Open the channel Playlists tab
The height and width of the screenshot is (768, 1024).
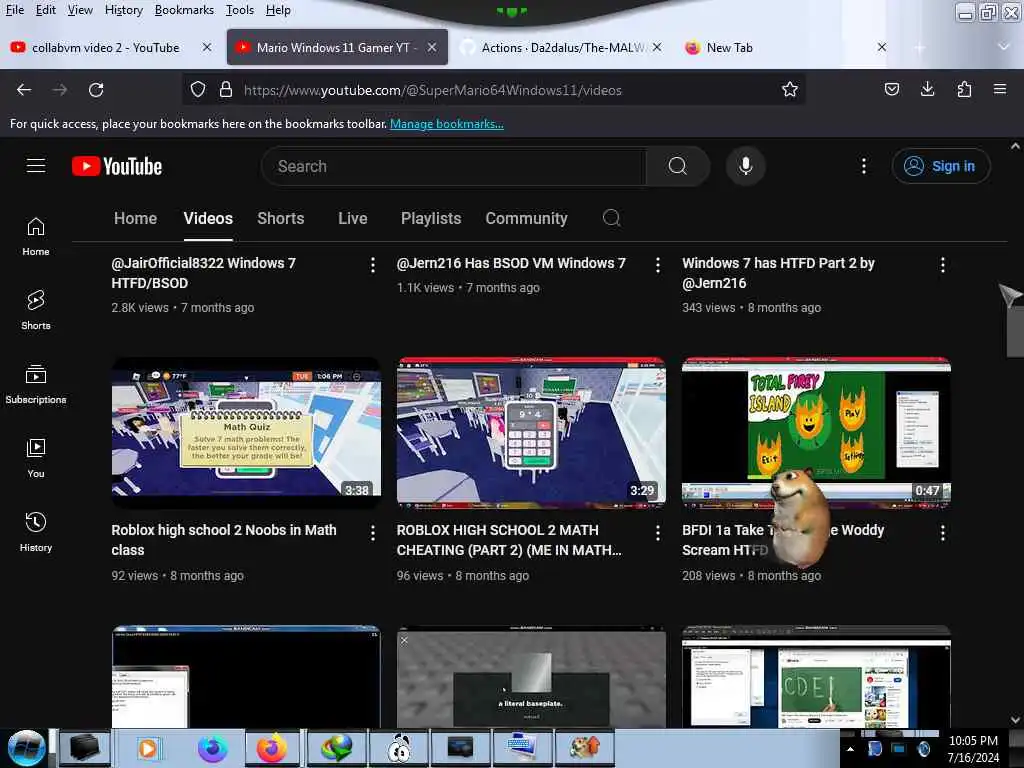tap(431, 218)
